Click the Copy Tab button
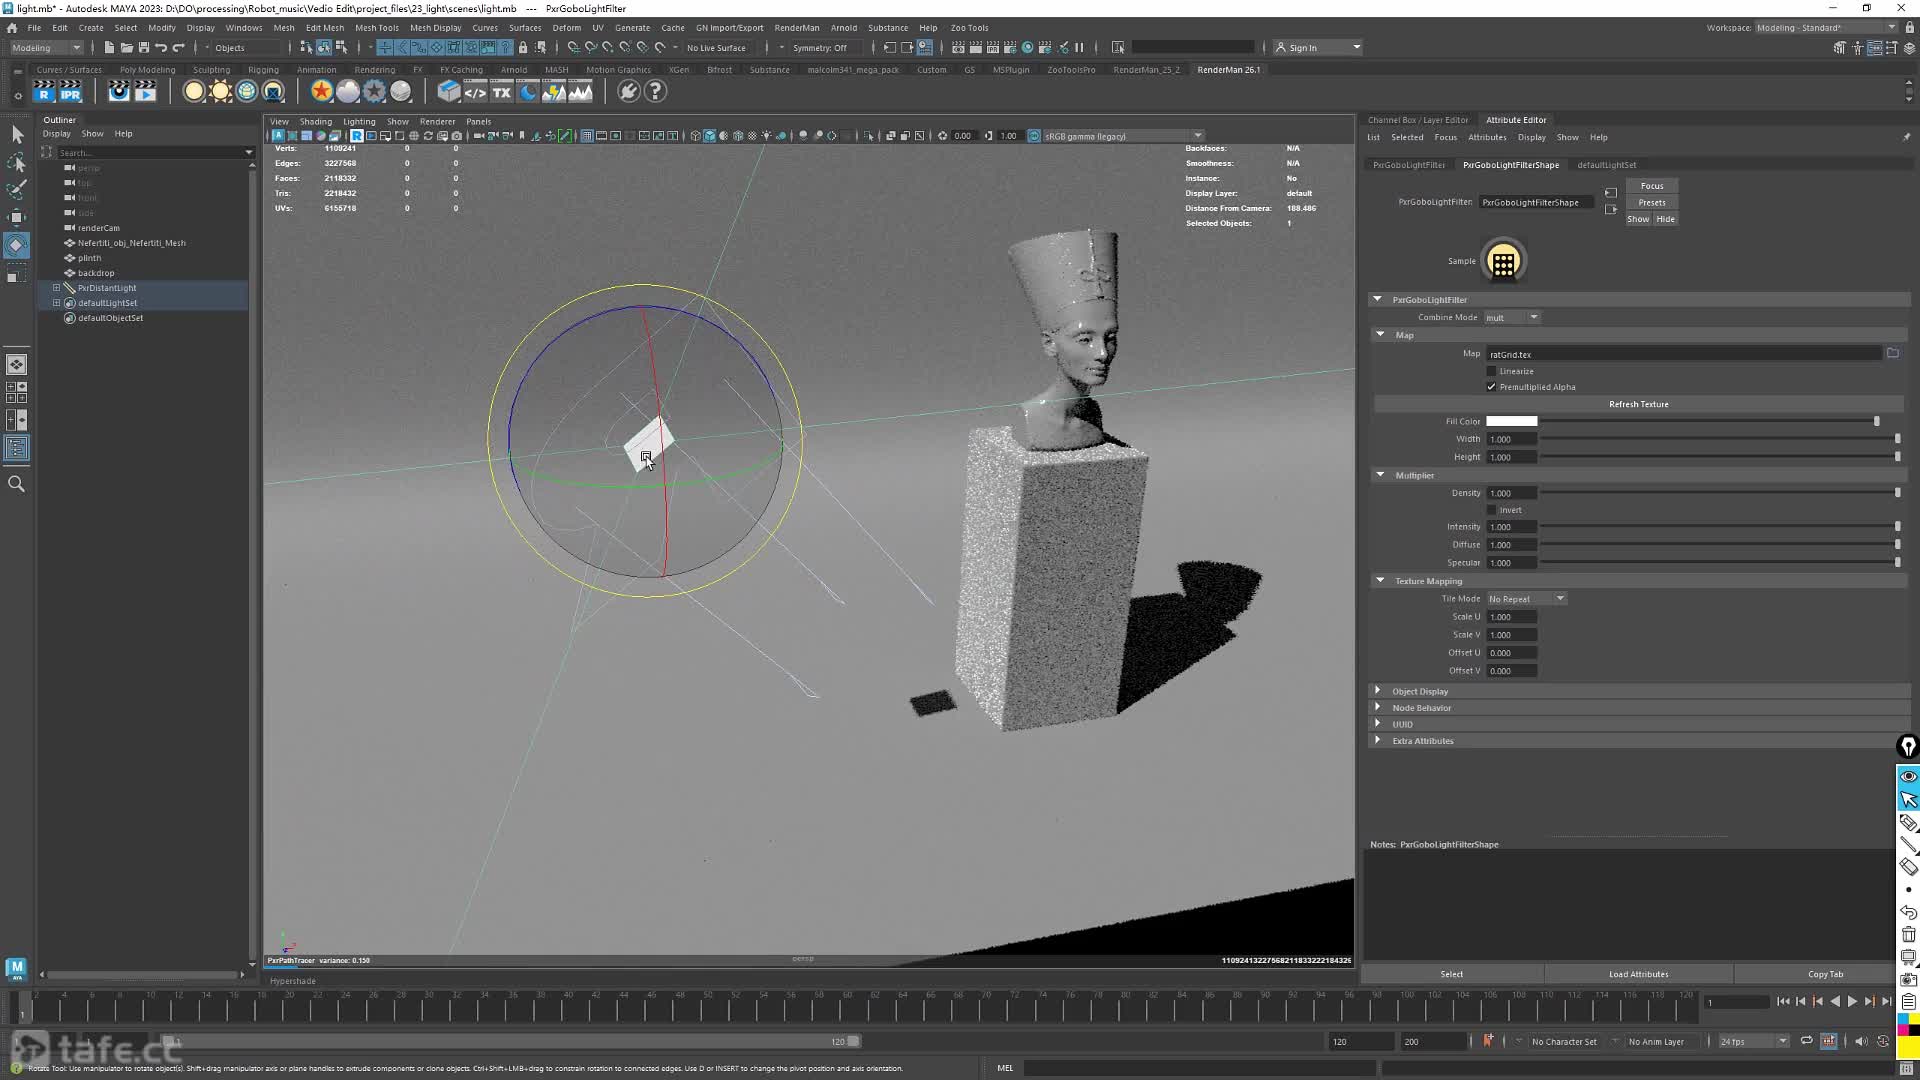The image size is (1920, 1080). [x=1825, y=974]
